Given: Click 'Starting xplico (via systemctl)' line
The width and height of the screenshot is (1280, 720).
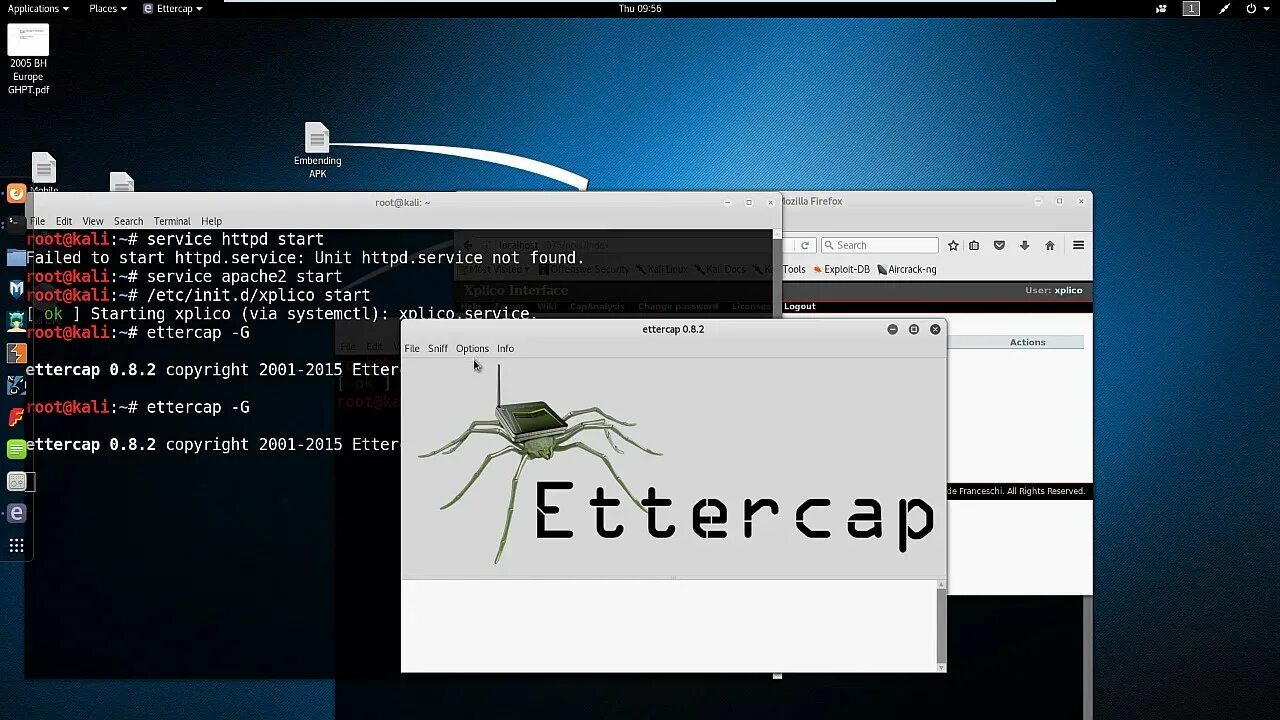Looking at the screenshot, I should 283,314.
